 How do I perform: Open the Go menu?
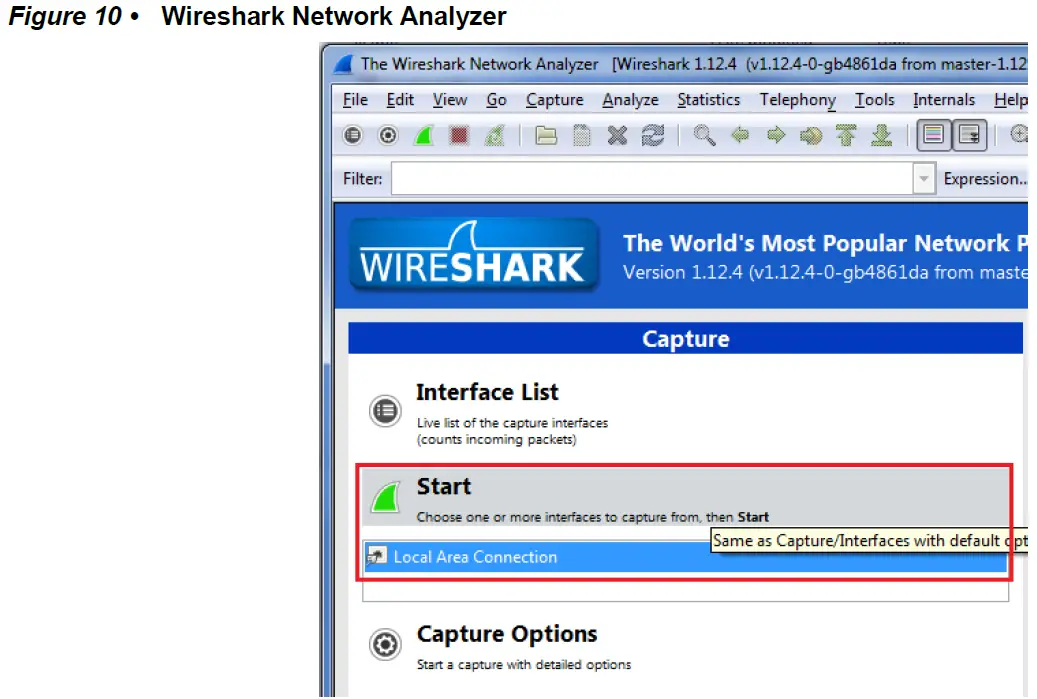pyautogui.click(x=496, y=100)
